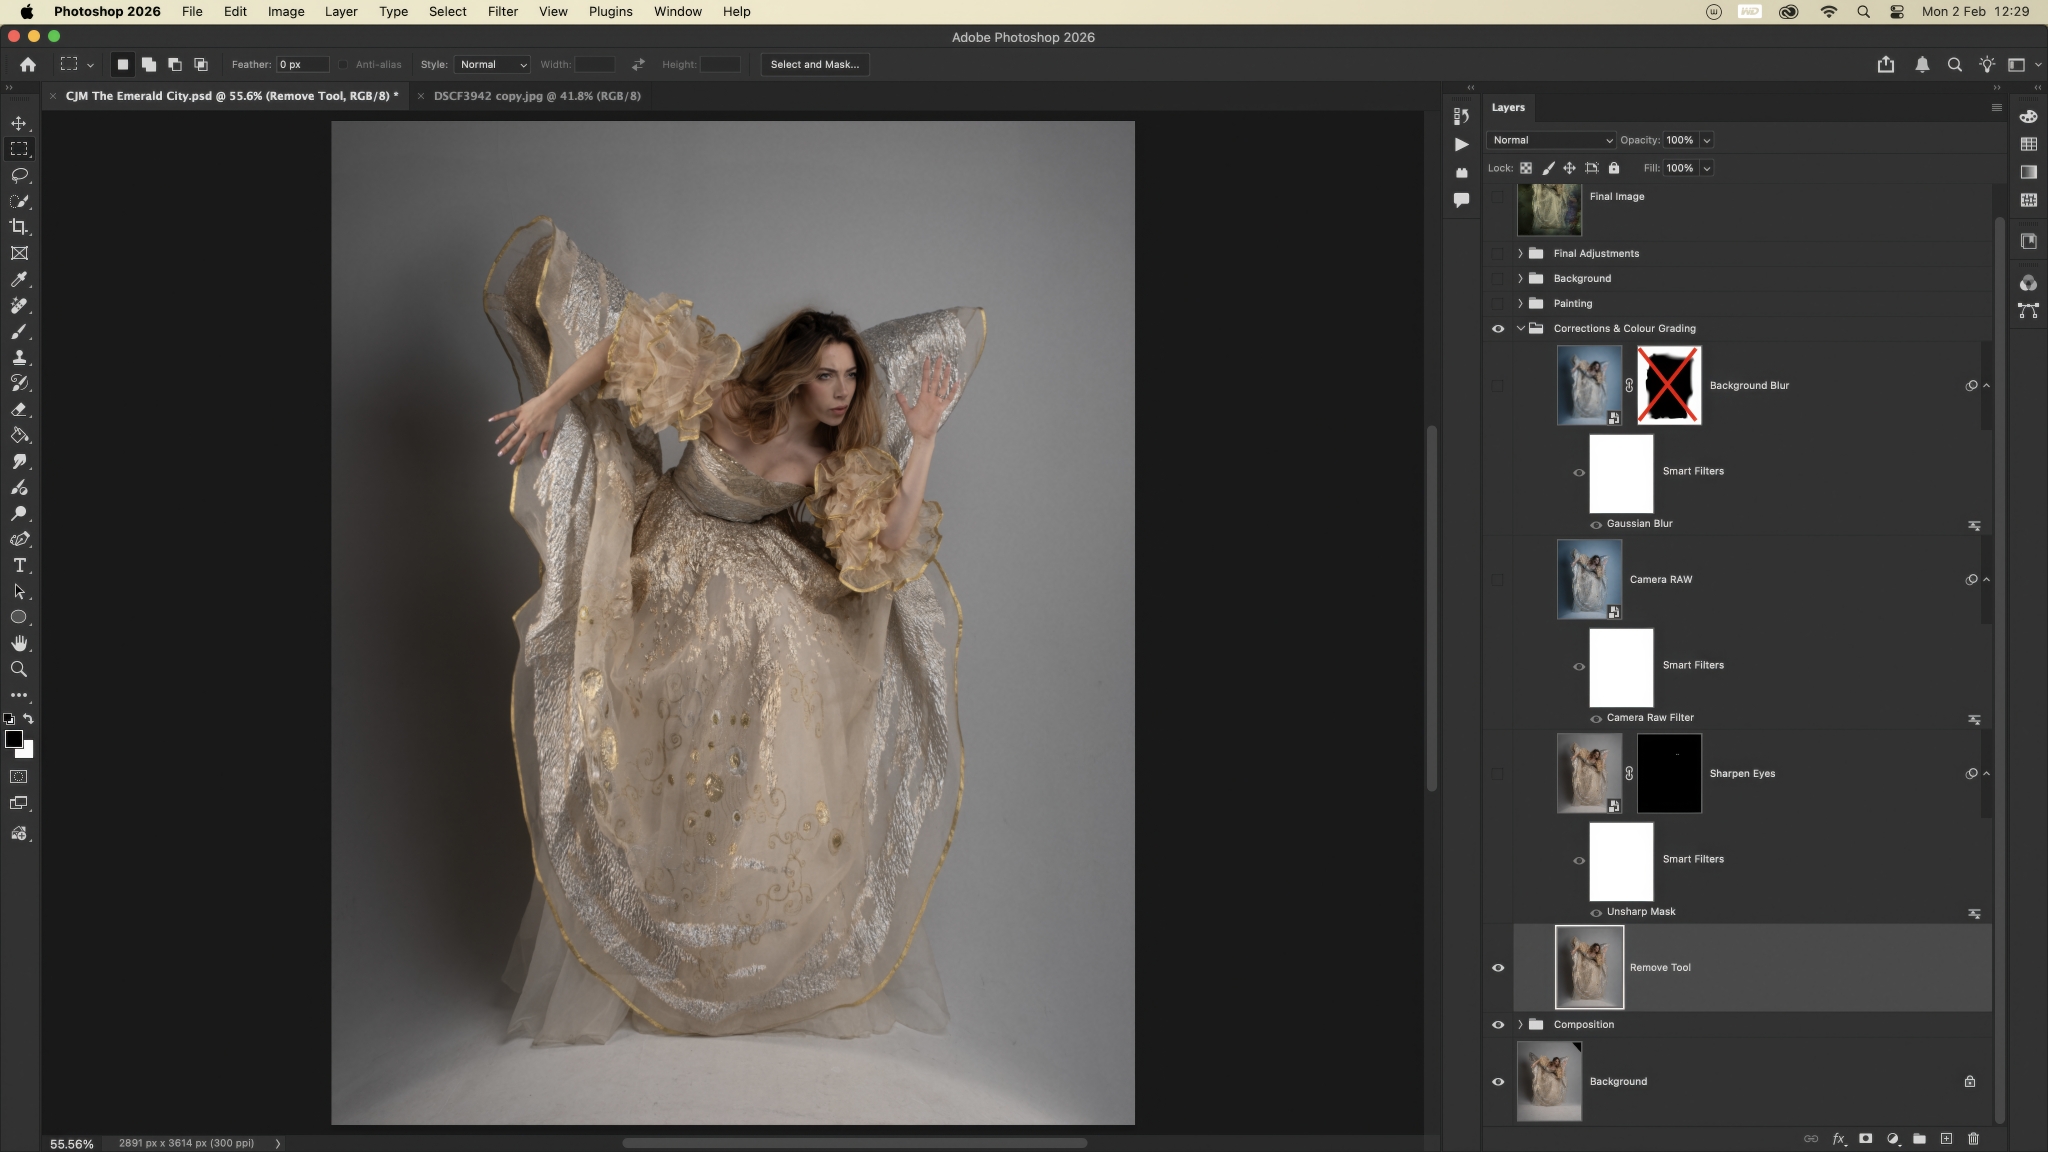Image resolution: width=2048 pixels, height=1152 pixels.
Task: Select the Move tool
Action: point(19,123)
